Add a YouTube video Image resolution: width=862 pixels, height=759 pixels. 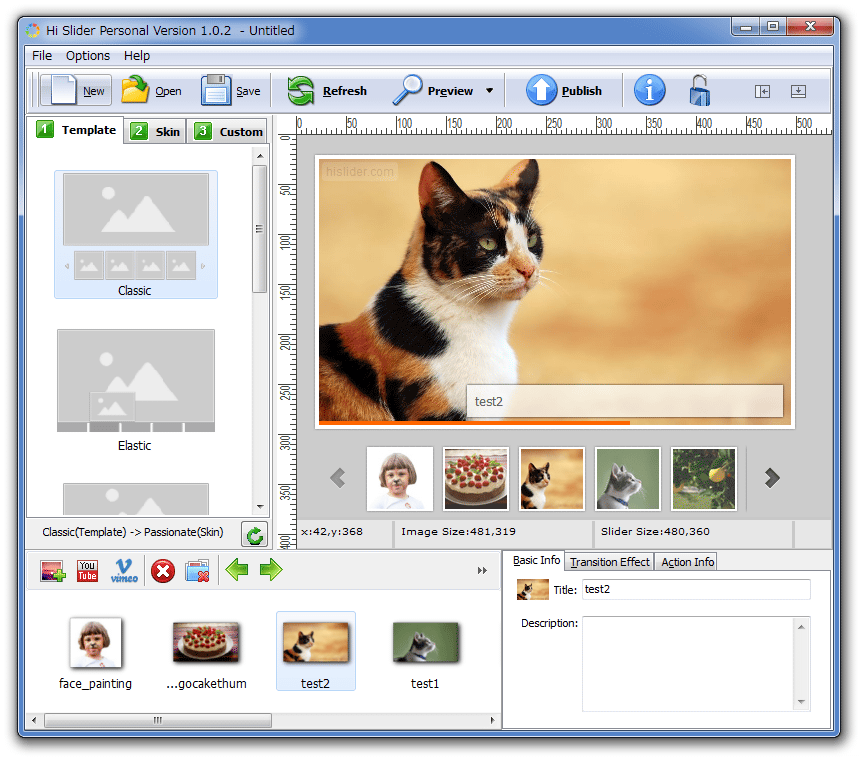click(x=87, y=570)
